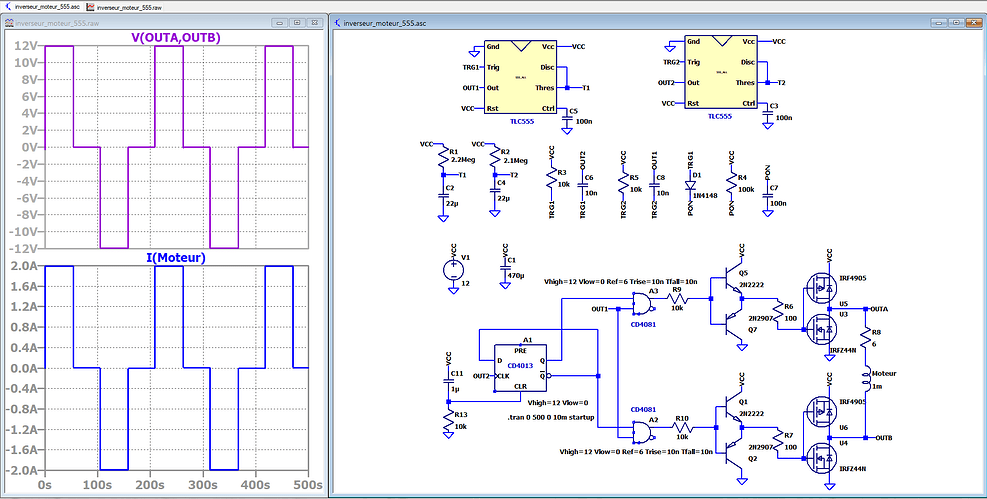Select the Moteur 1m inductor
The image size is (987, 499).
click(x=867, y=379)
